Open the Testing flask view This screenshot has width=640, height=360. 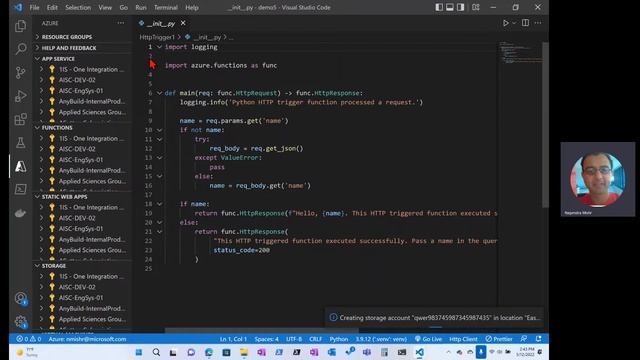(x=20, y=142)
